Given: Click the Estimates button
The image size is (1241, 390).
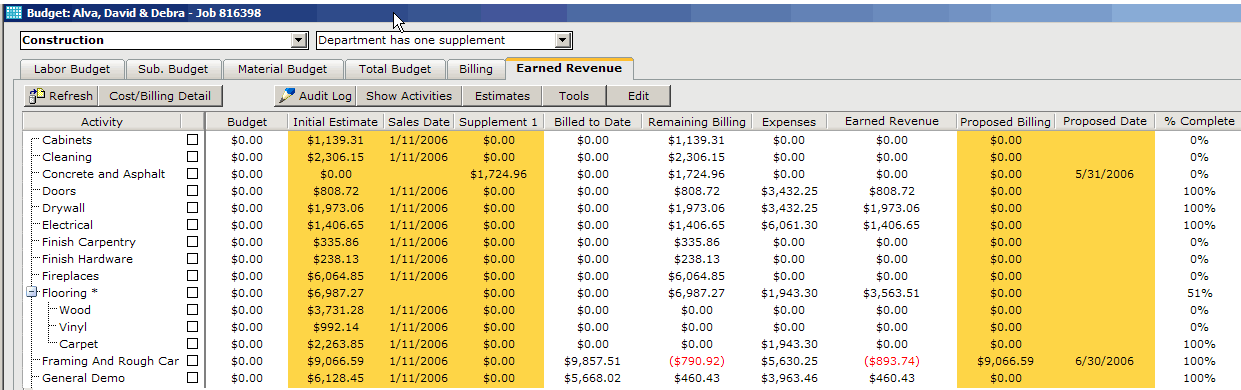Looking at the screenshot, I should pos(502,96).
